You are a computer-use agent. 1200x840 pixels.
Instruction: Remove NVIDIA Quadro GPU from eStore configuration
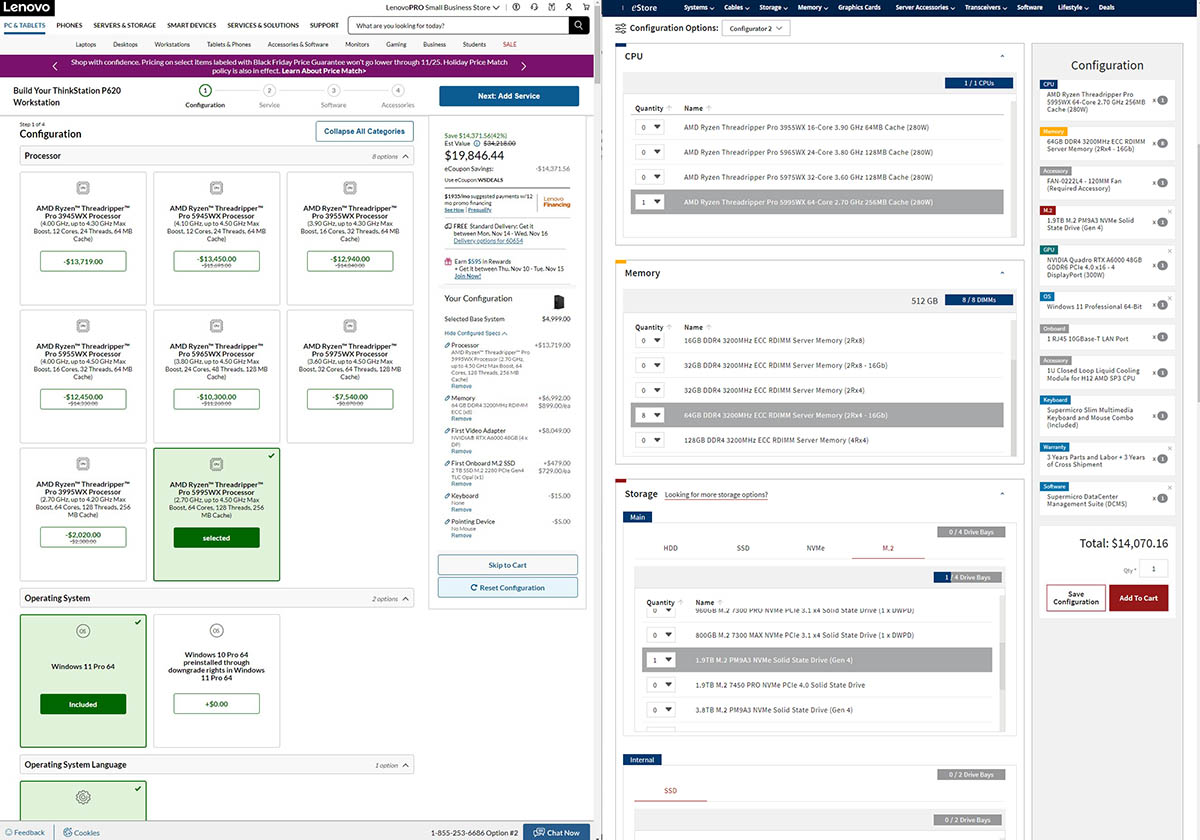tap(1169, 250)
